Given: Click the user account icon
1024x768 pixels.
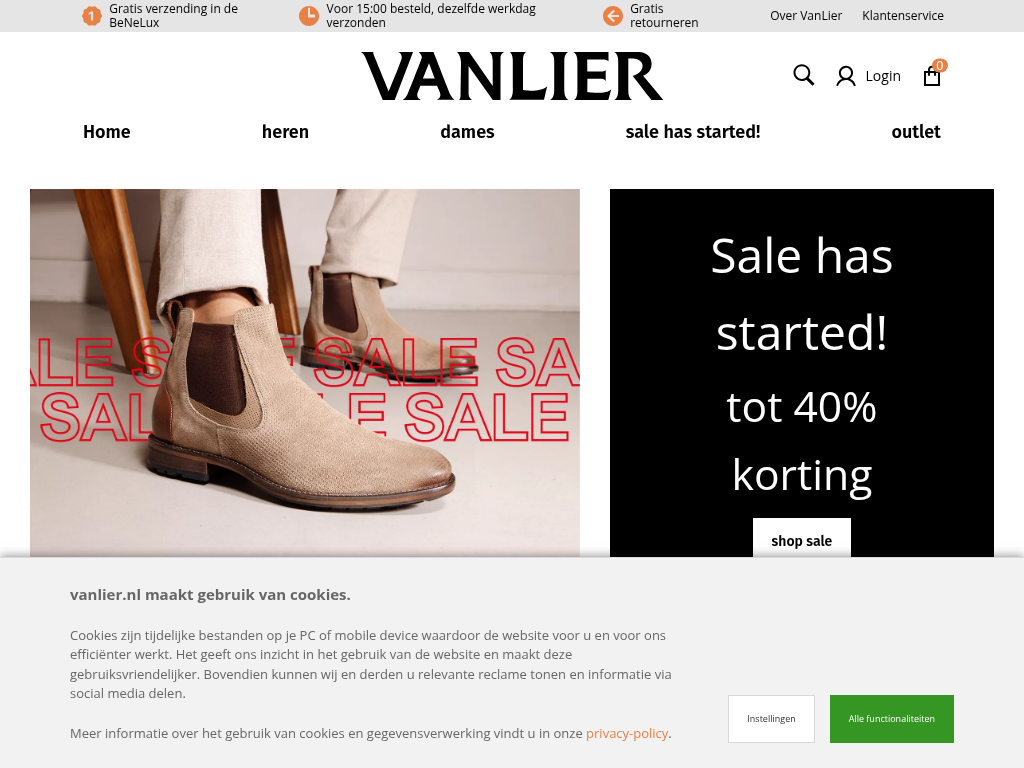Looking at the screenshot, I should point(846,76).
